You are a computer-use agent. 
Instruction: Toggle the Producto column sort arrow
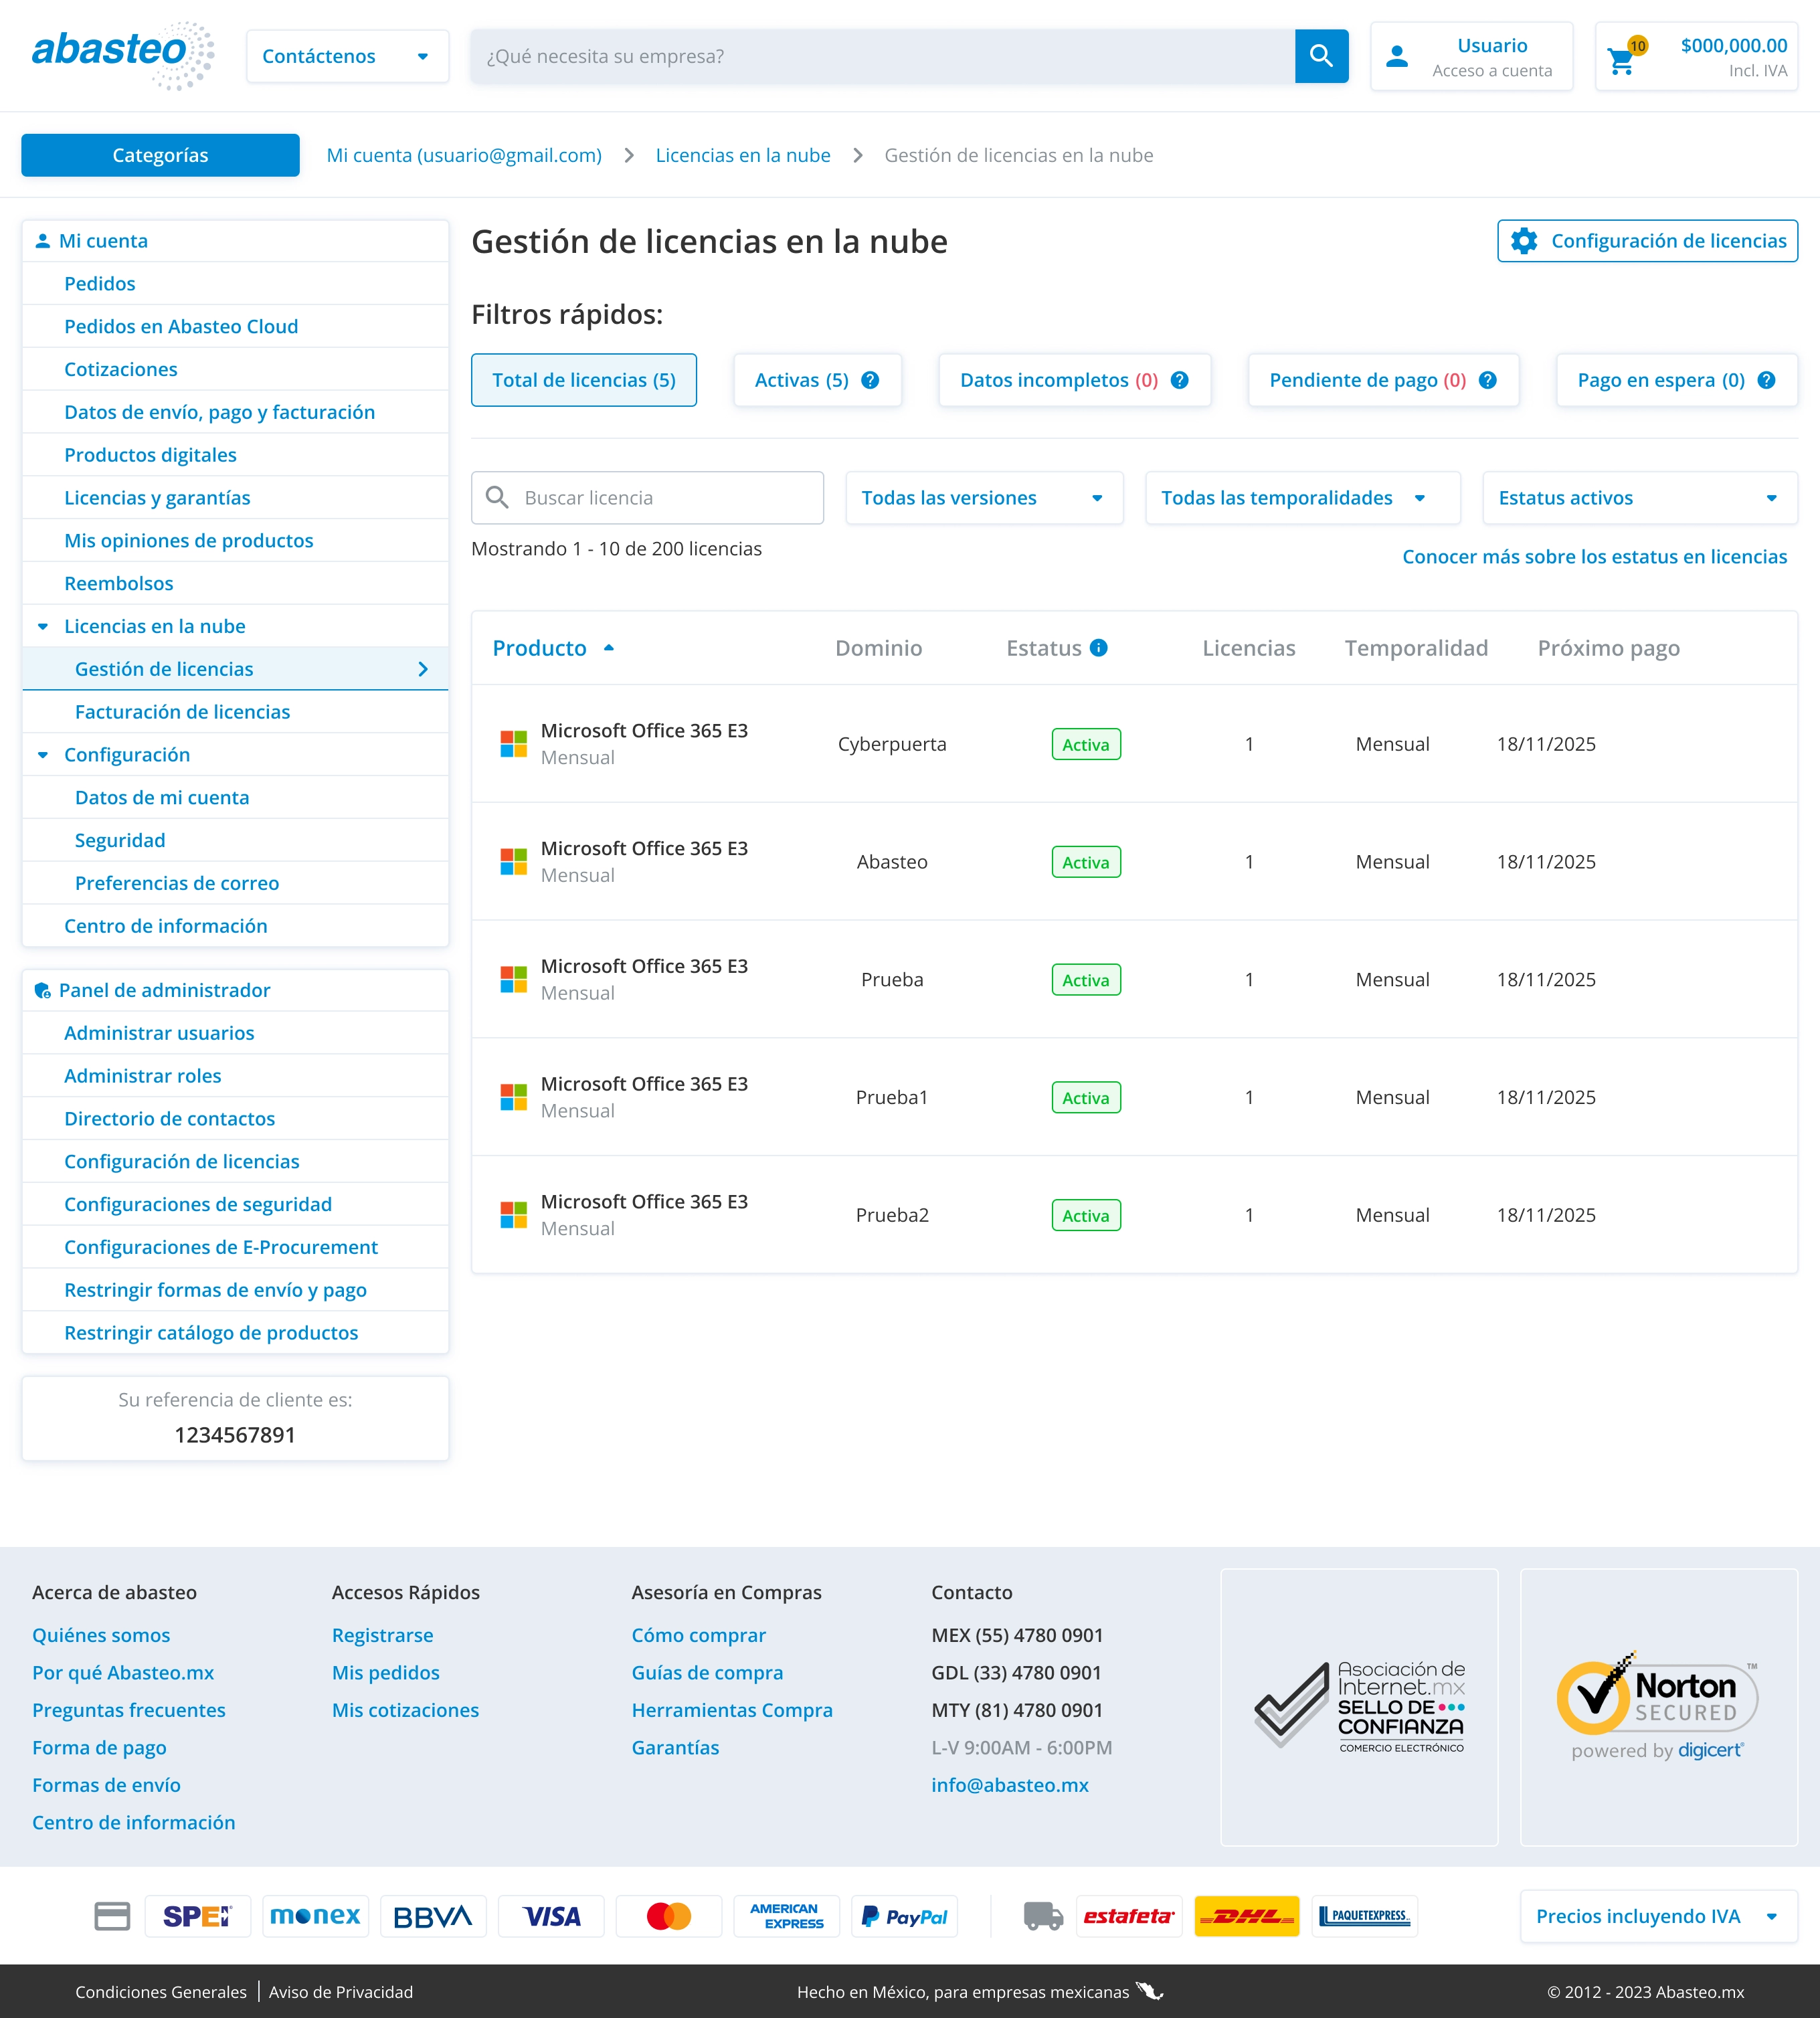610,648
